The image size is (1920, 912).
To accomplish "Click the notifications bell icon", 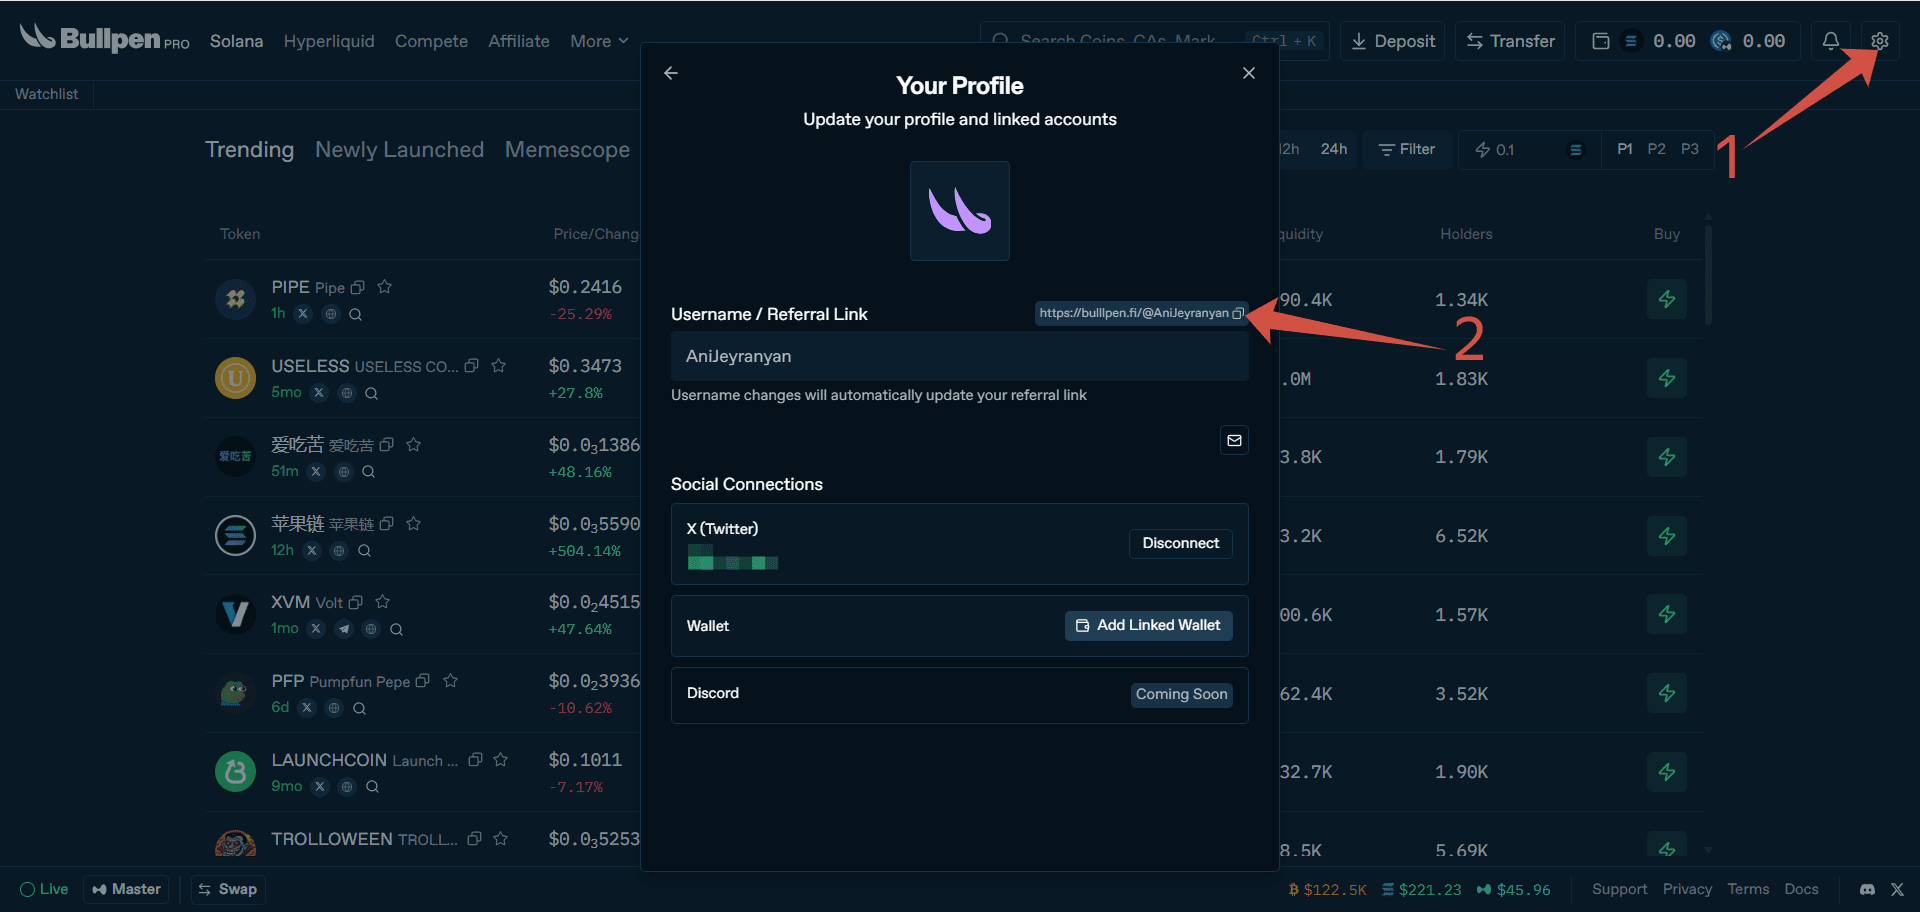I will pos(1830,41).
